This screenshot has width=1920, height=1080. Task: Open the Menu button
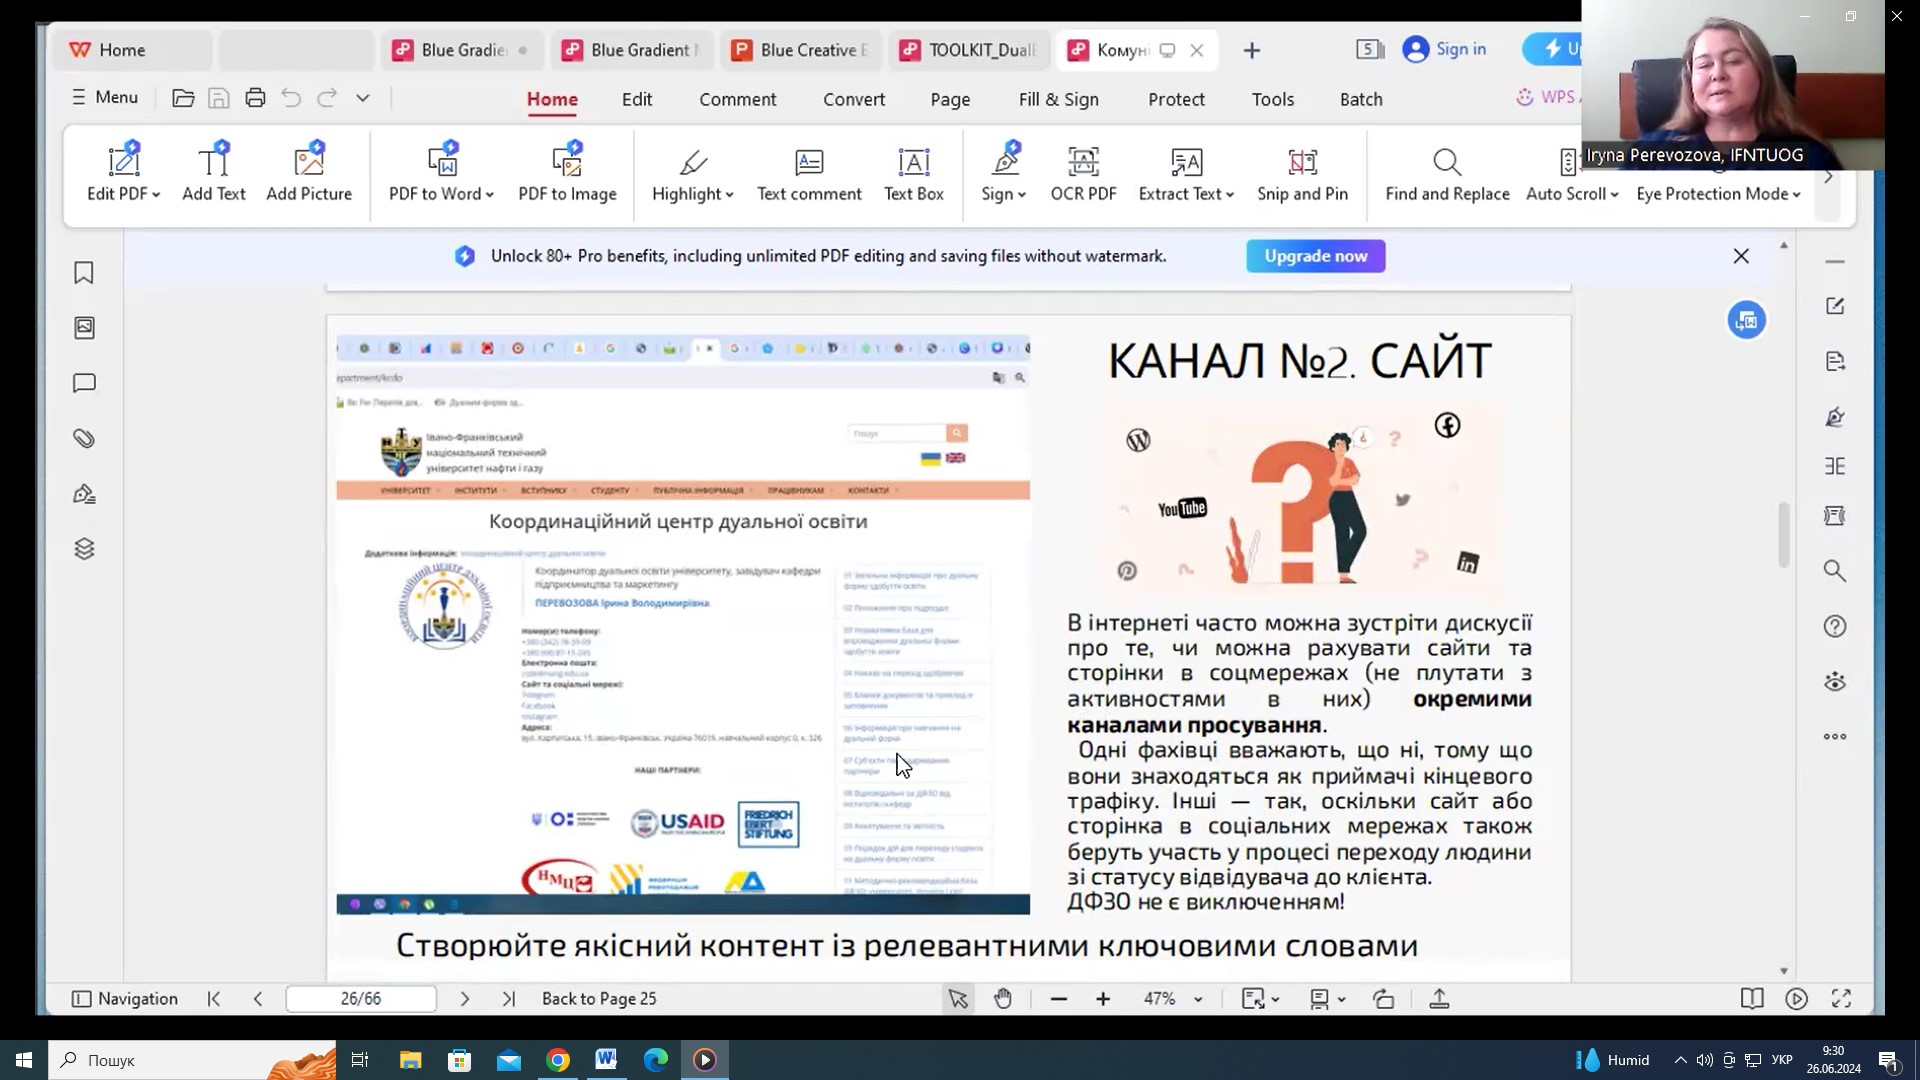(x=105, y=98)
